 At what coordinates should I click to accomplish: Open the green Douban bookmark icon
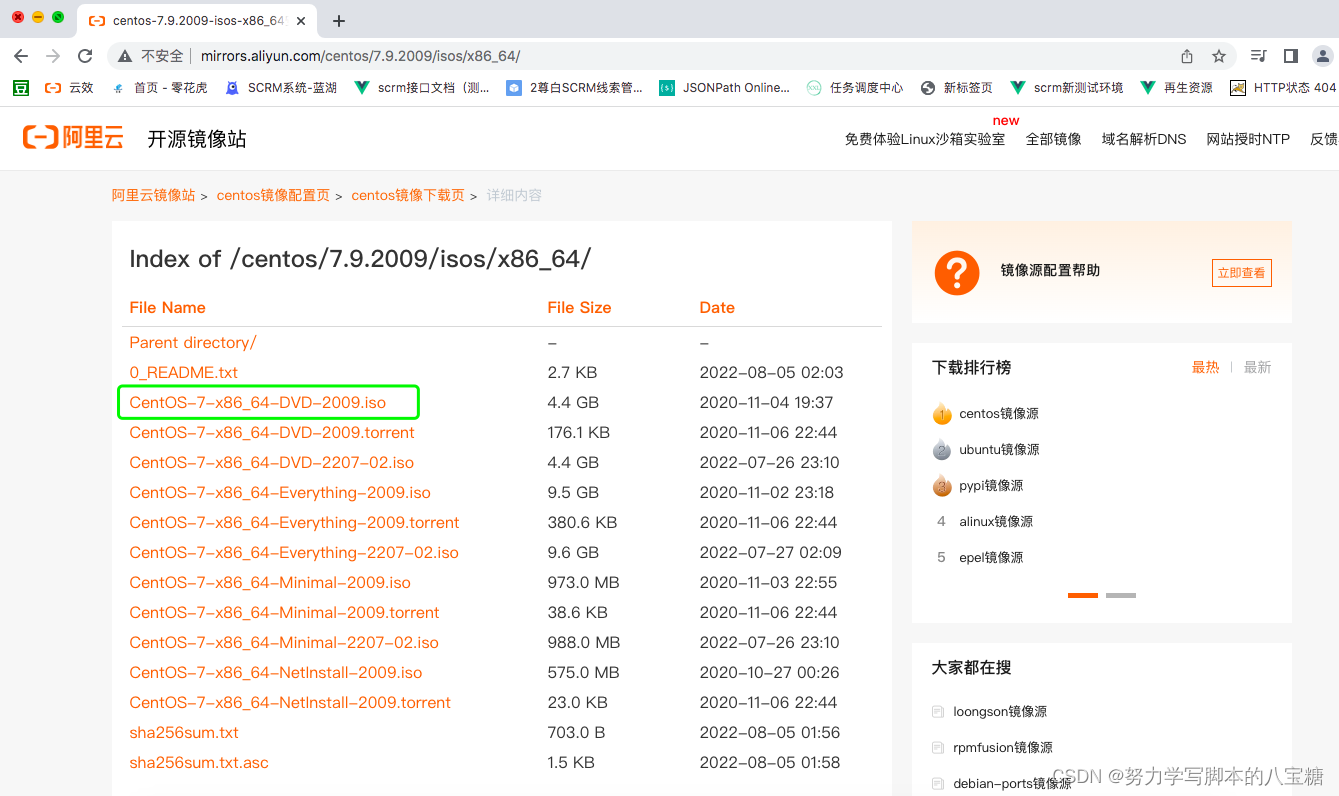[21, 88]
